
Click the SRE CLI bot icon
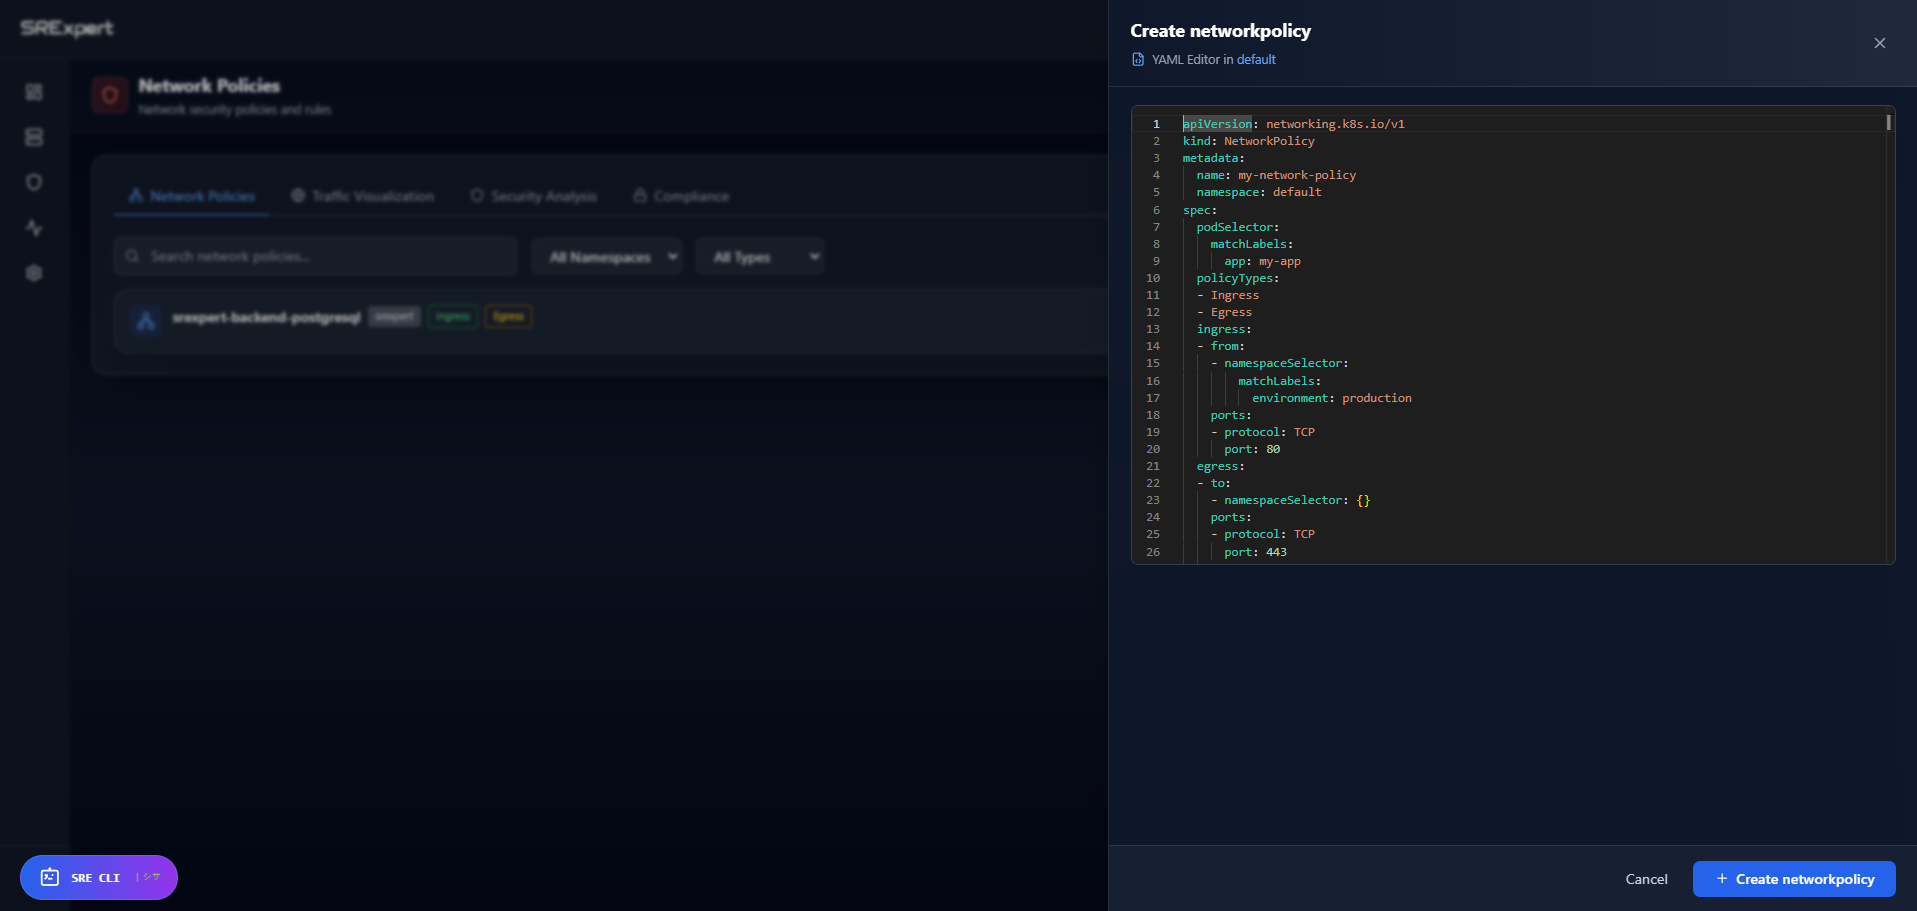(50, 877)
